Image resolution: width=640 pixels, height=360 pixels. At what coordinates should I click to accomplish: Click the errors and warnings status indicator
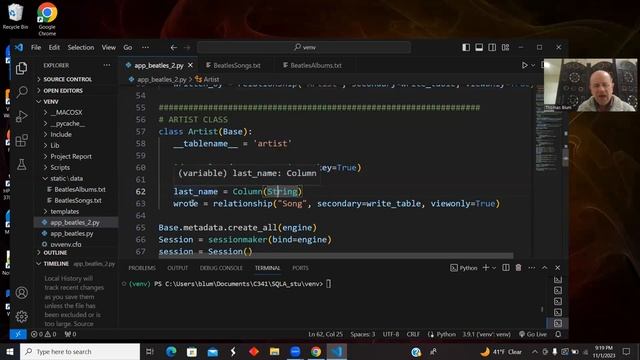point(44,334)
